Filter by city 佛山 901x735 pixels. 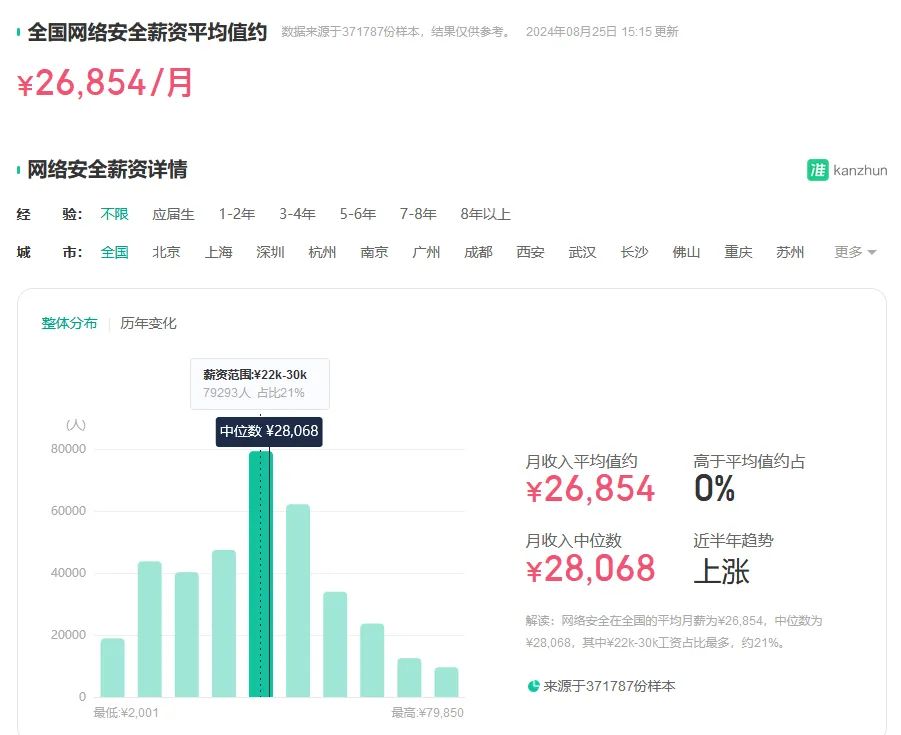click(686, 252)
